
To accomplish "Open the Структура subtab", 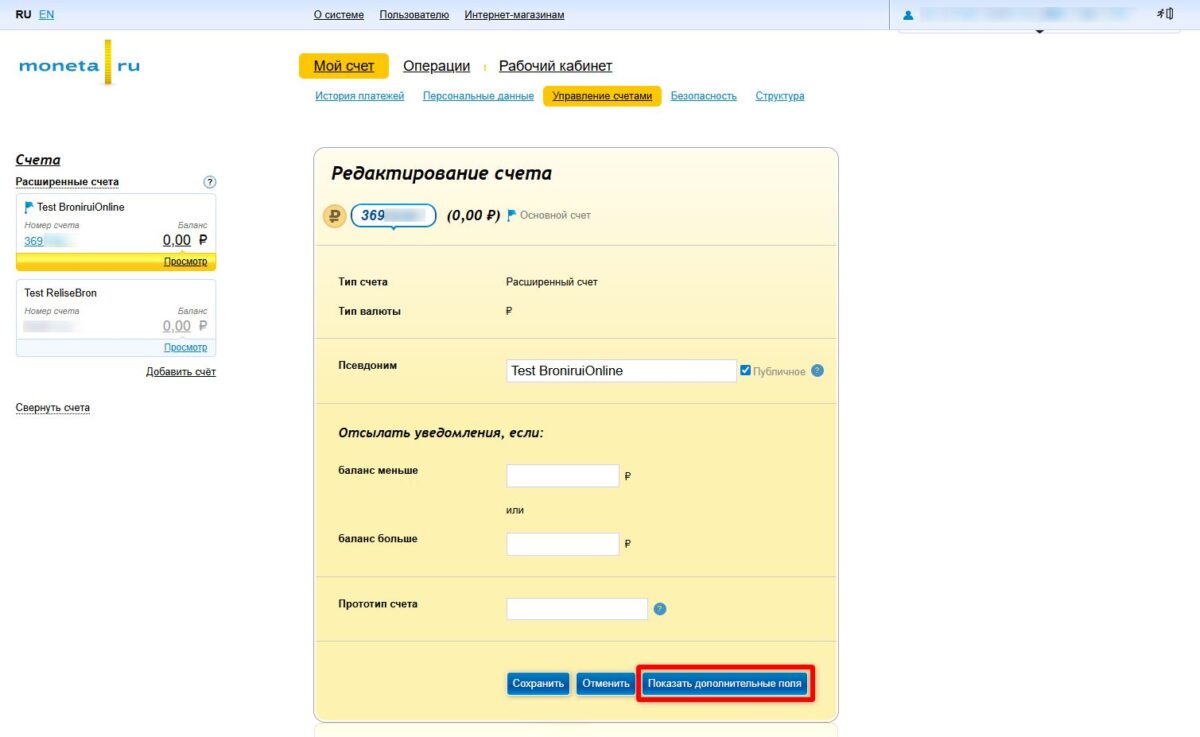I will point(780,96).
